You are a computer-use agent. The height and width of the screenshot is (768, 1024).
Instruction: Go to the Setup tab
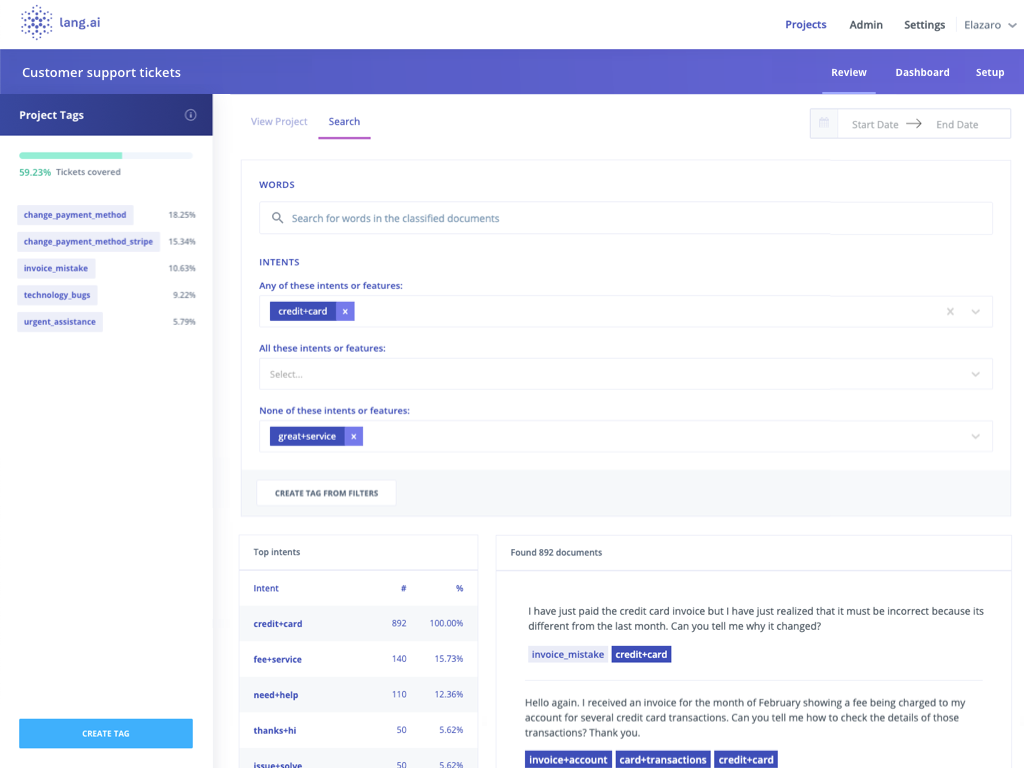point(989,72)
